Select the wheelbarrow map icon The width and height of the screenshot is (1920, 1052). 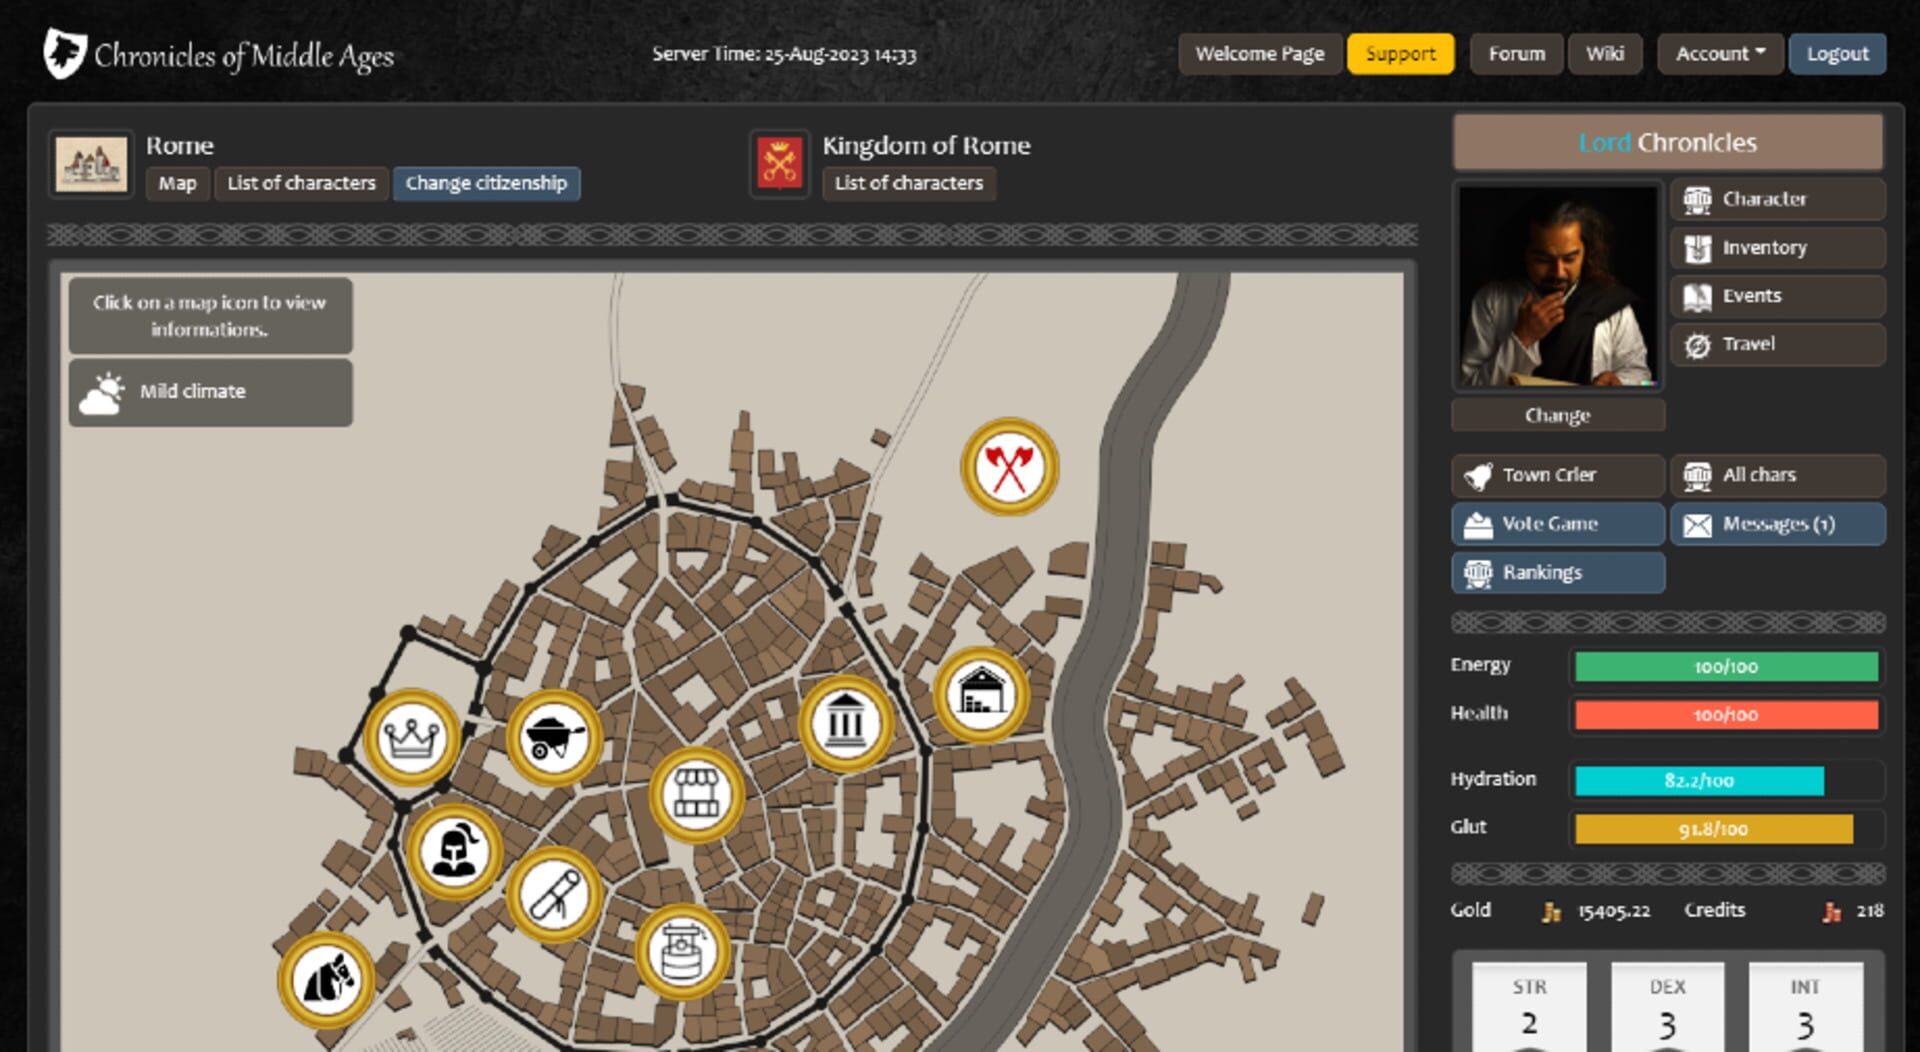coord(554,738)
